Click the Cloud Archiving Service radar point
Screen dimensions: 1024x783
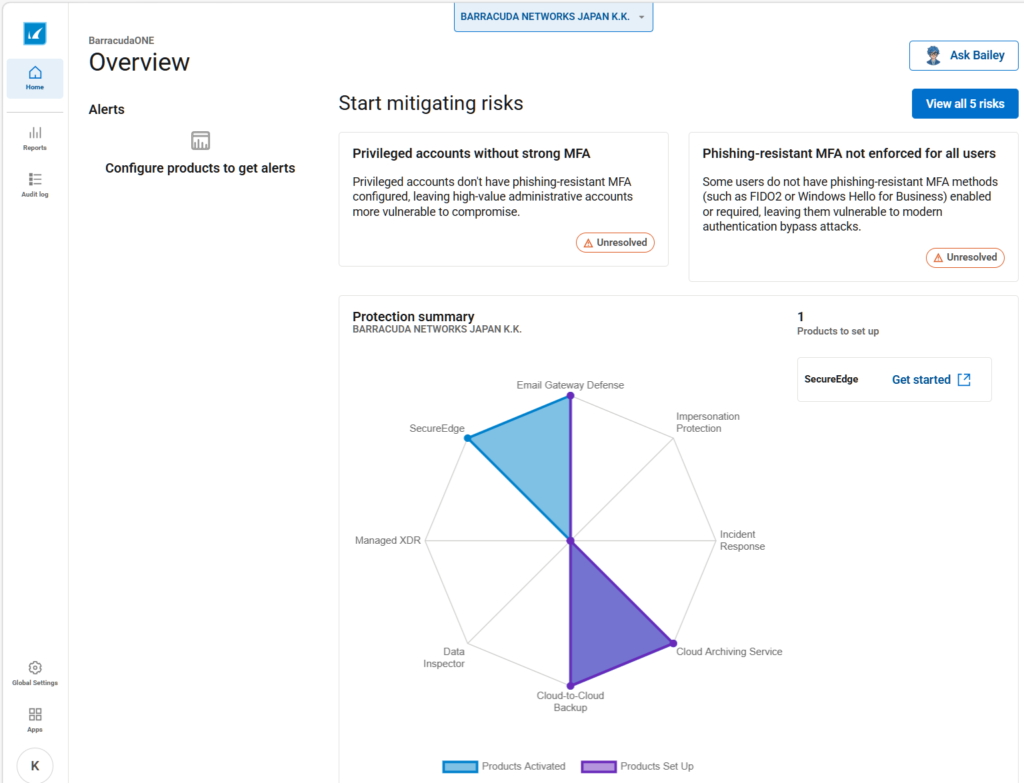[x=673, y=643]
